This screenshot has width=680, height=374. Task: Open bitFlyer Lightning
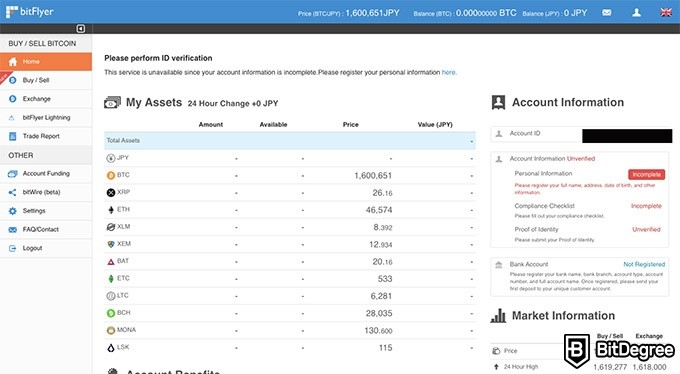click(46, 118)
